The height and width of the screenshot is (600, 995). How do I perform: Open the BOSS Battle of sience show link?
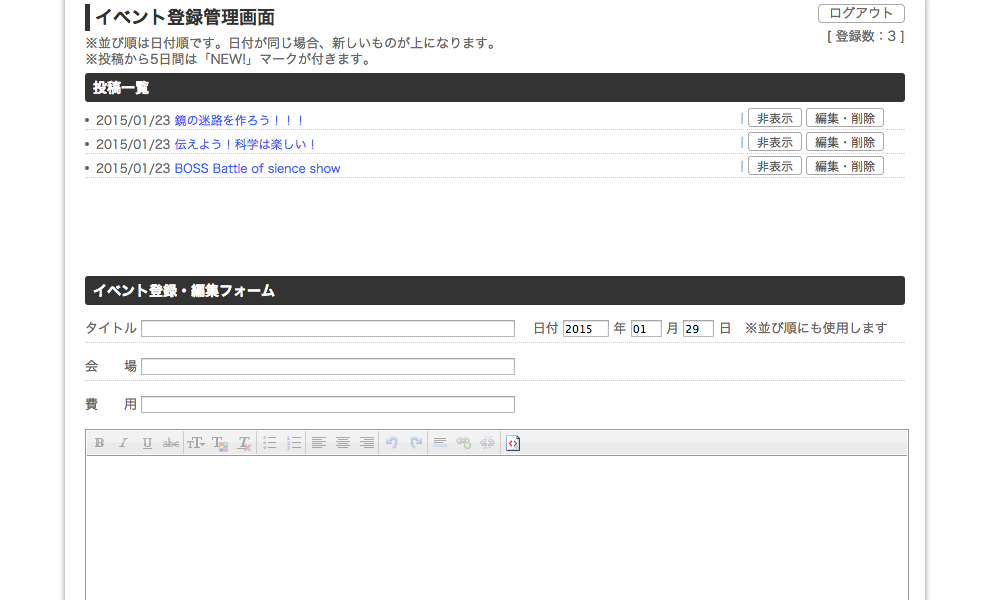tap(257, 169)
